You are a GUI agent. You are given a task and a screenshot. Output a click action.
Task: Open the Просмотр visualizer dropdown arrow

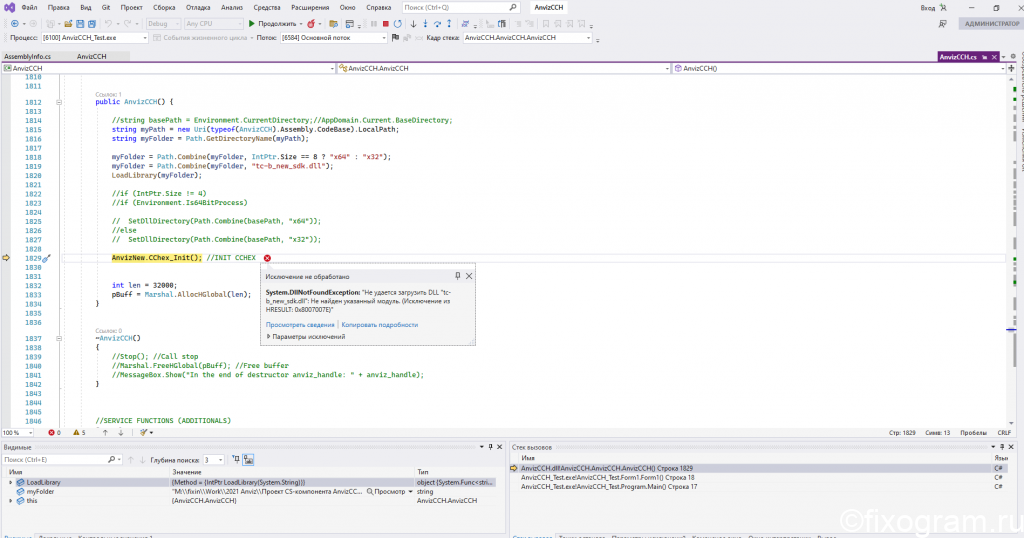pos(410,492)
